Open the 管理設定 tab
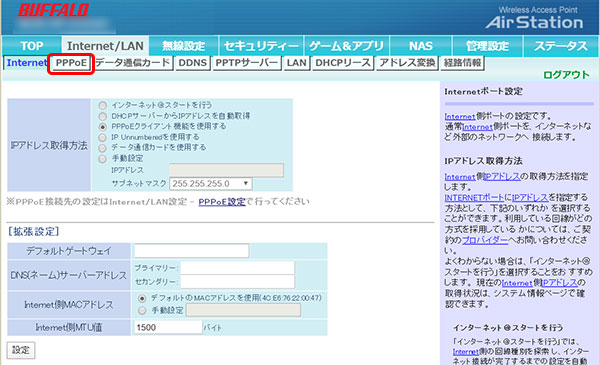This screenshot has width=600, height=365. tap(487, 46)
